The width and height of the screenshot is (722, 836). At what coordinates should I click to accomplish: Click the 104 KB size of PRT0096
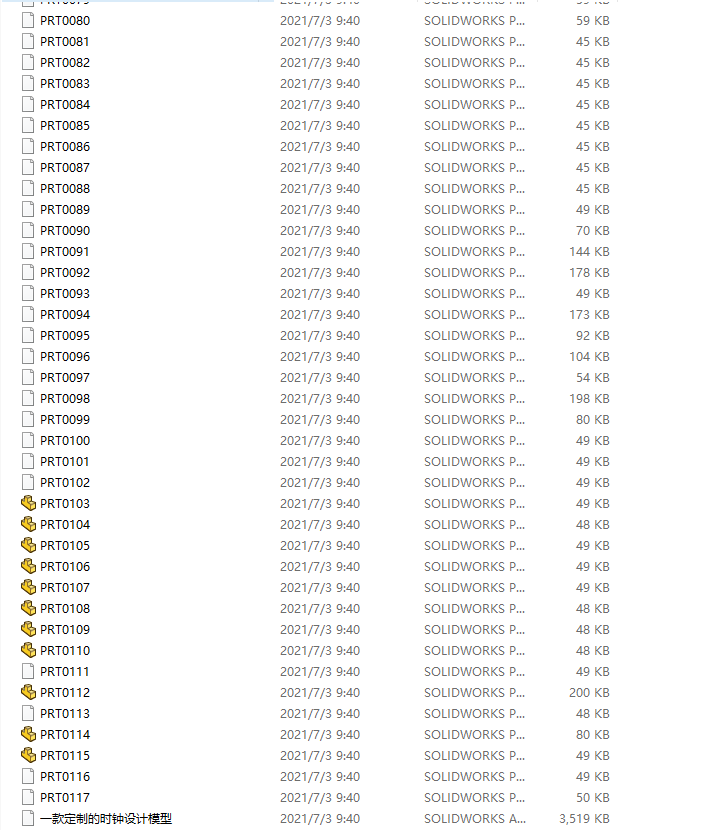pos(589,357)
